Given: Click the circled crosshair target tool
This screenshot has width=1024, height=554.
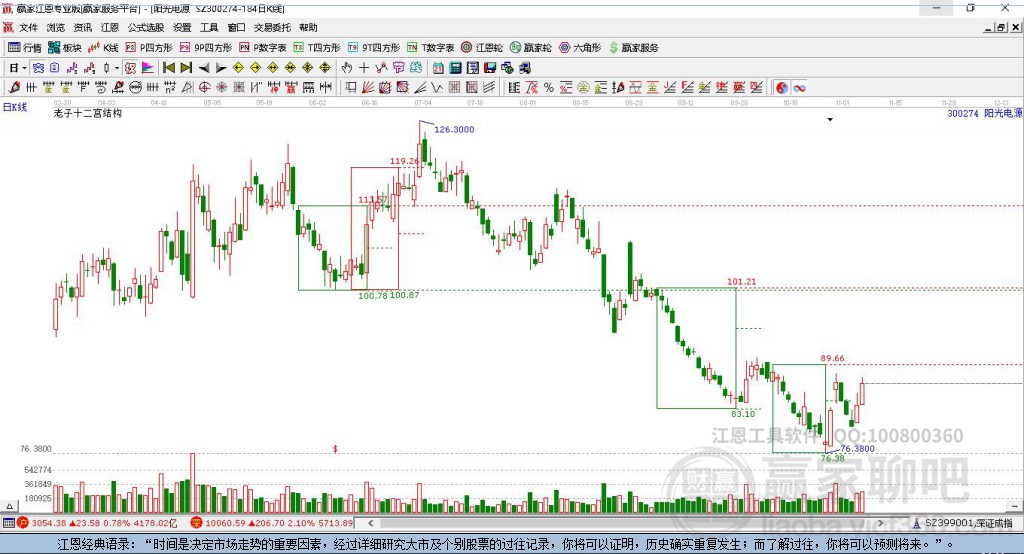Looking at the screenshot, I should pyautogui.click(x=204, y=87).
